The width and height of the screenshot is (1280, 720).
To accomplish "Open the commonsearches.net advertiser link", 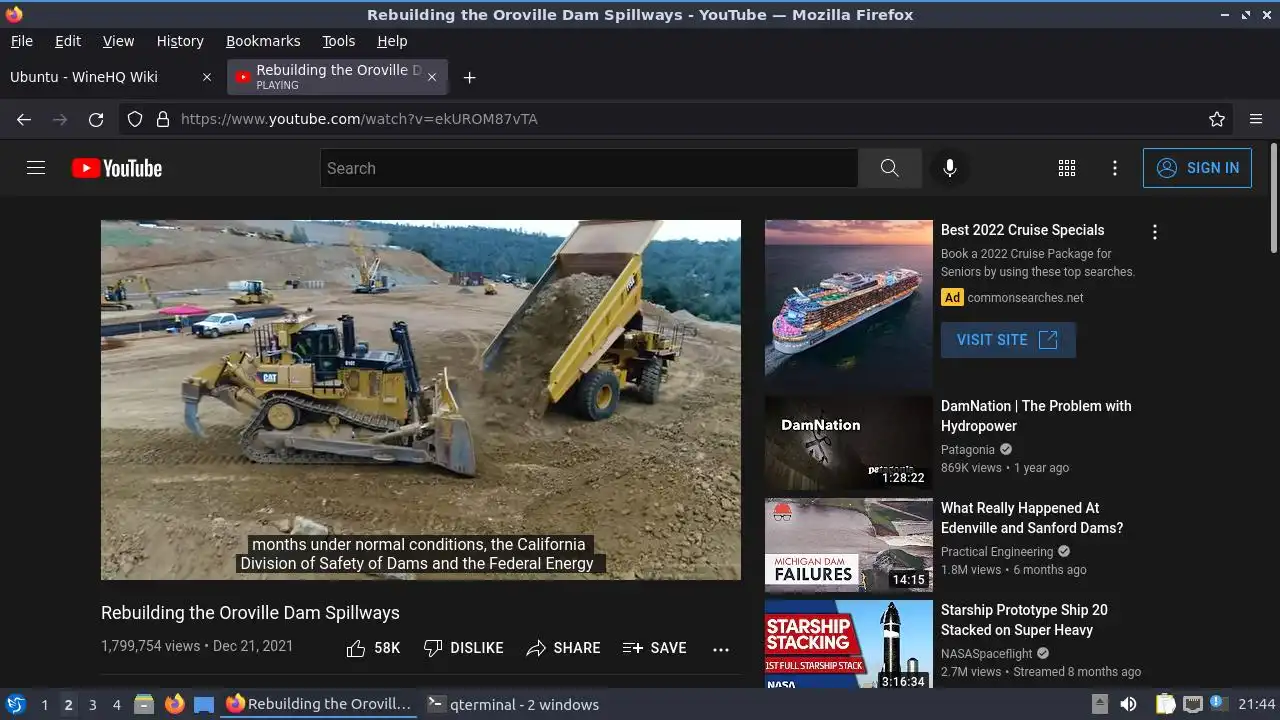I will [1025, 298].
